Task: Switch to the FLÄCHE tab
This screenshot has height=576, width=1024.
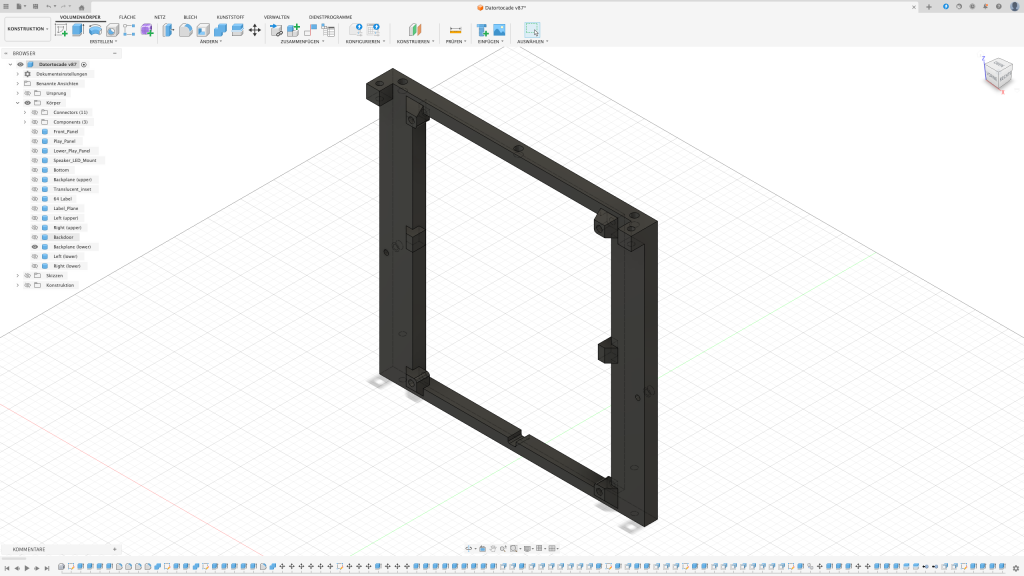Action: click(127, 17)
